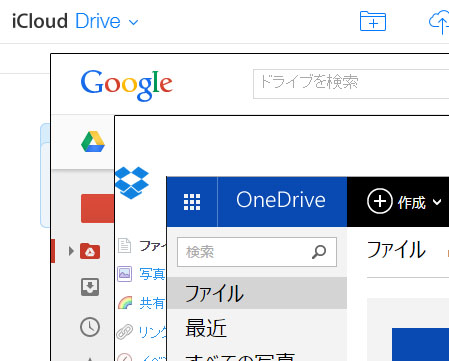Click the iCloud upload cloud icon
This screenshot has height=361, width=449.
pyautogui.click(x=439, y=22)
